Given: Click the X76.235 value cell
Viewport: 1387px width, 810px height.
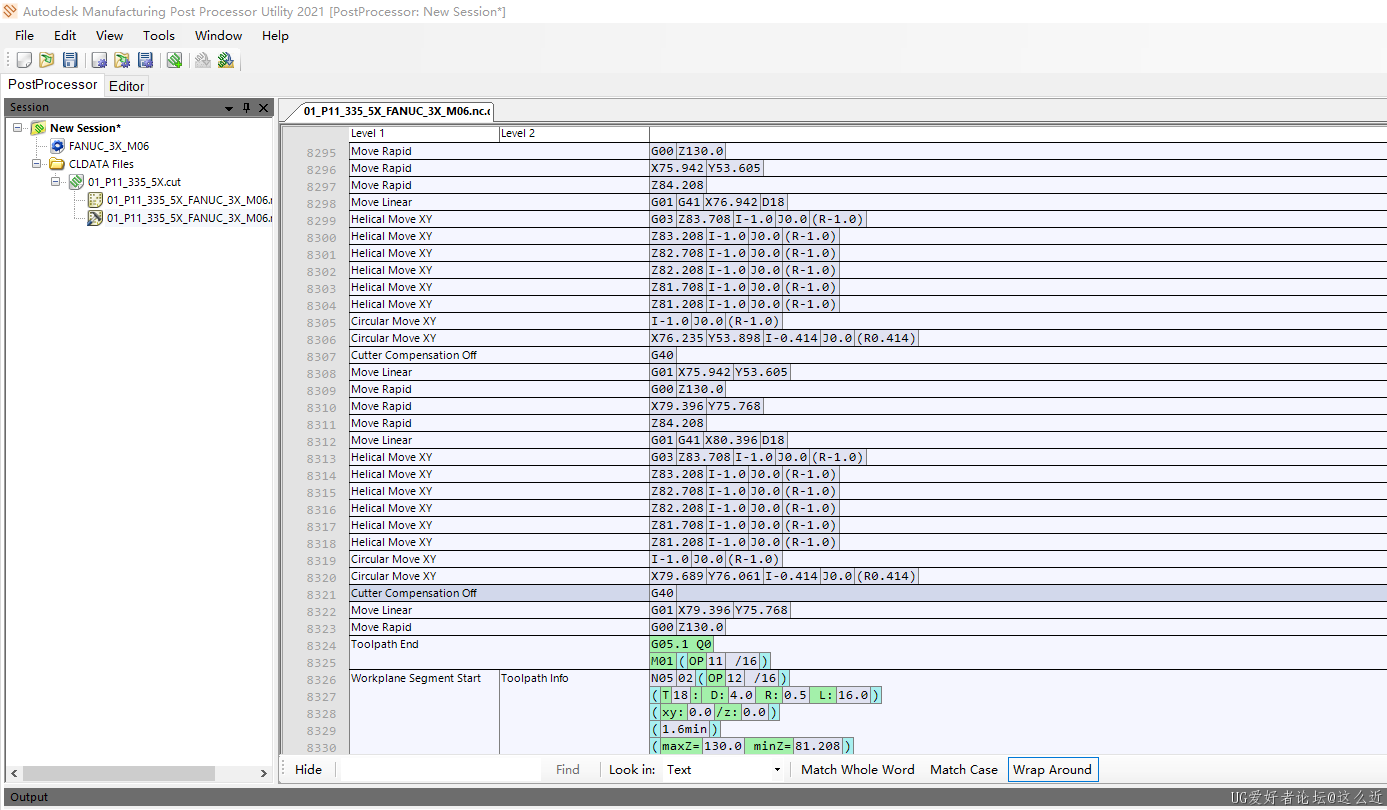Looking at the screenshot, I should [x=678, y=338].
